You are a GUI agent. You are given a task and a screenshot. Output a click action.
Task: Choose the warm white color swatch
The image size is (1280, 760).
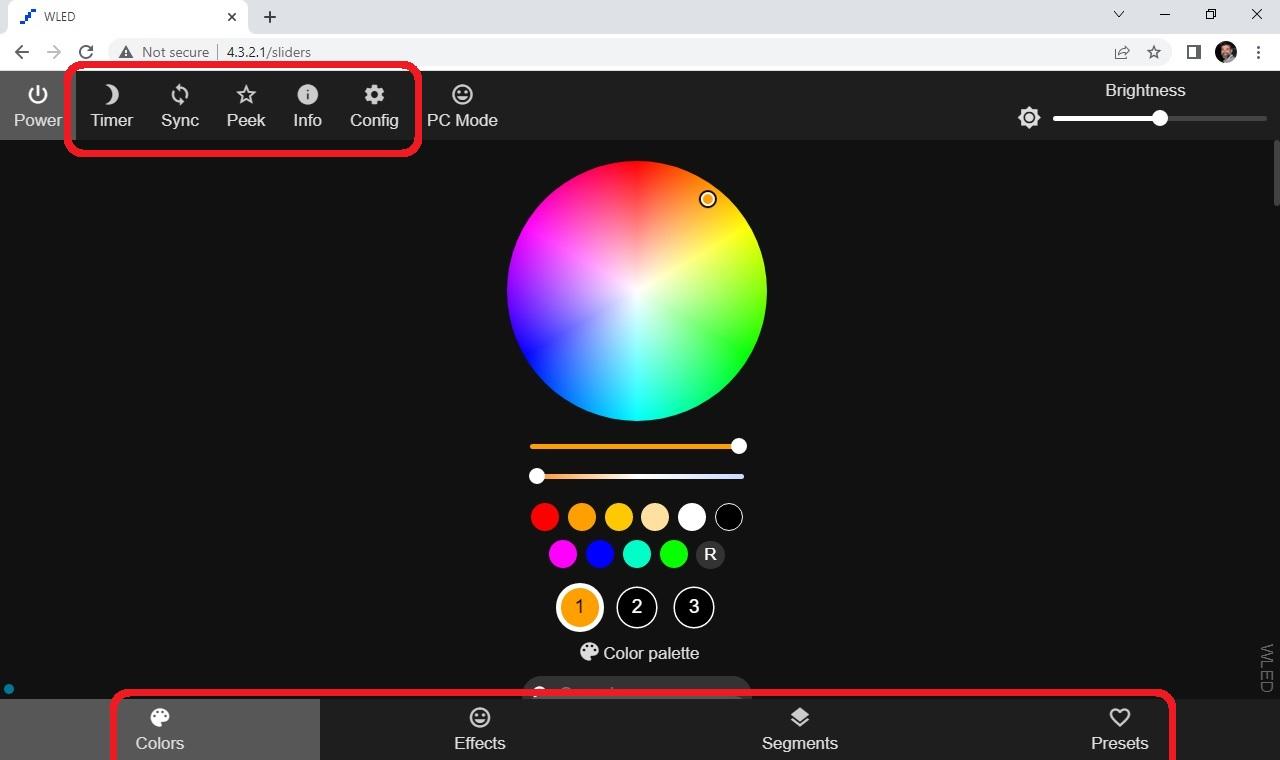point(655,517)
